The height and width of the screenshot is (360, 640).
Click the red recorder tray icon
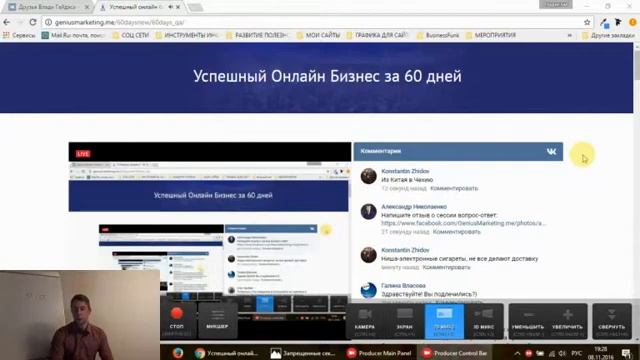528,353
